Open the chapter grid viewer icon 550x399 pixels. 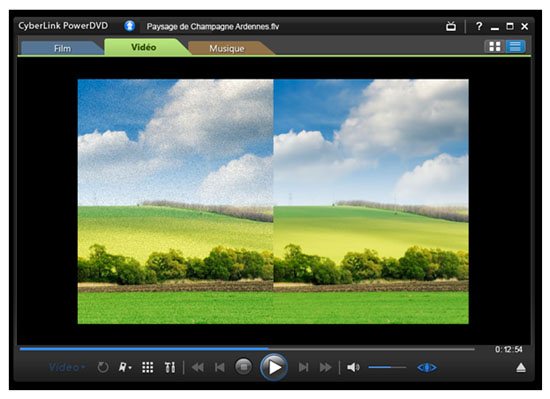pos(148,367)
